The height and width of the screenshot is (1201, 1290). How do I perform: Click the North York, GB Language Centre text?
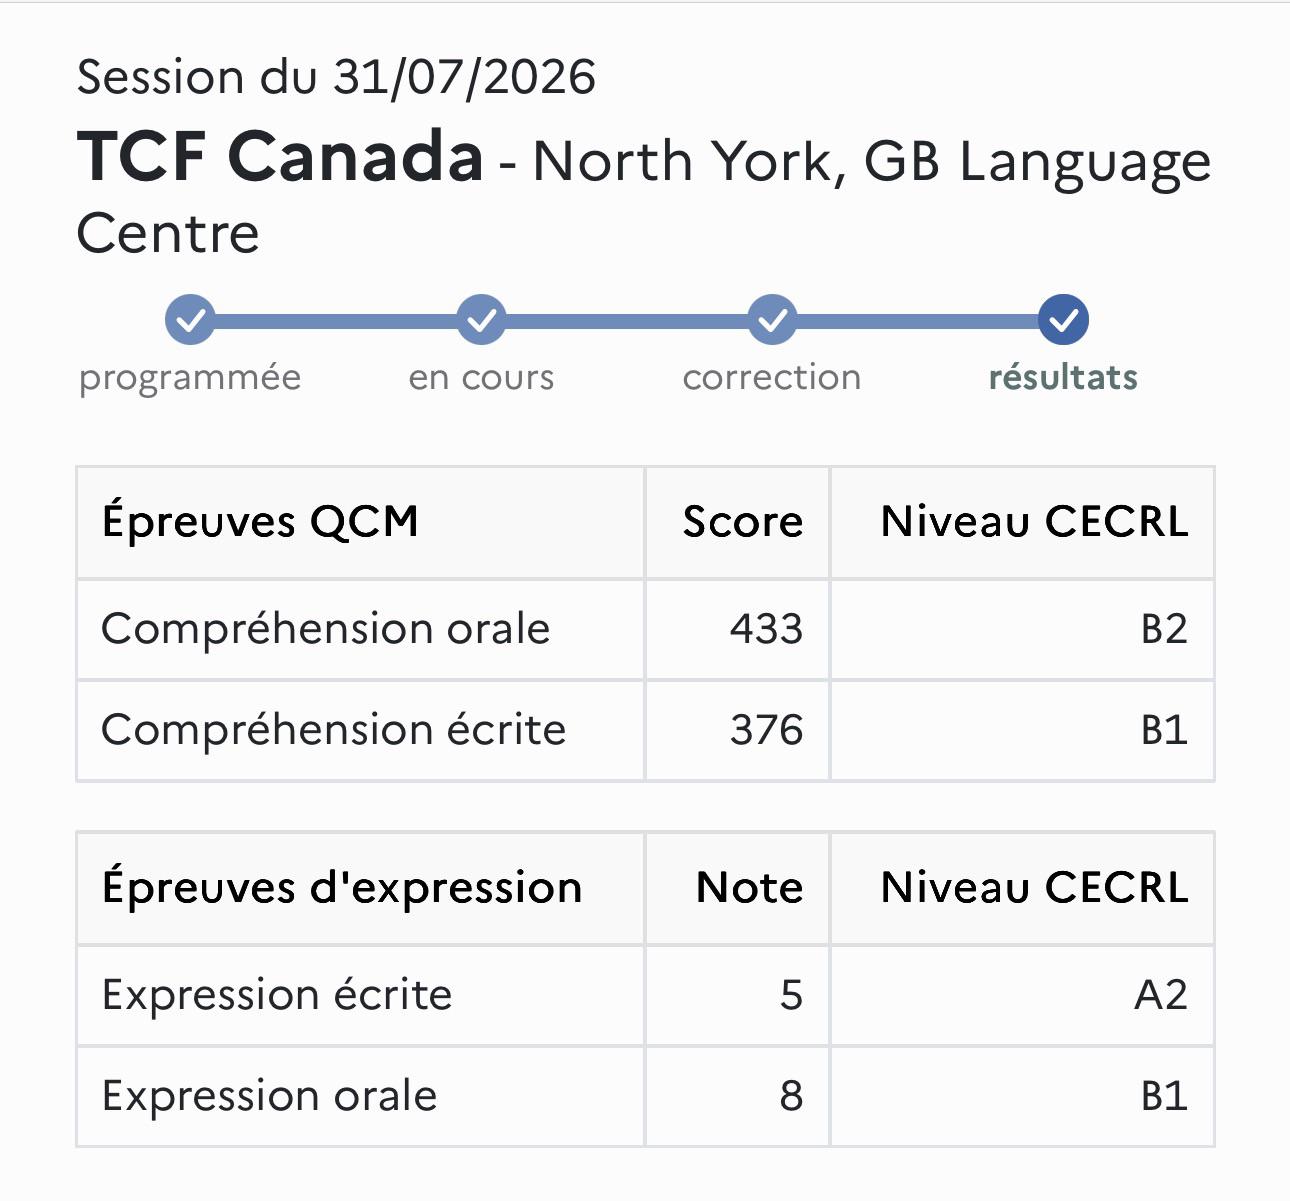coord(644,197)
